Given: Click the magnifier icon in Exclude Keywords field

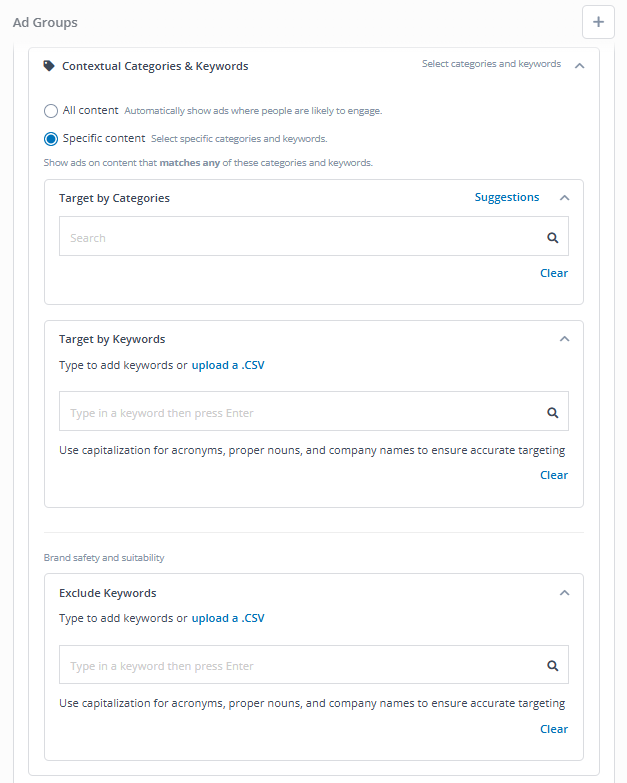Looking at the screenshot, I should coord(553,666).
